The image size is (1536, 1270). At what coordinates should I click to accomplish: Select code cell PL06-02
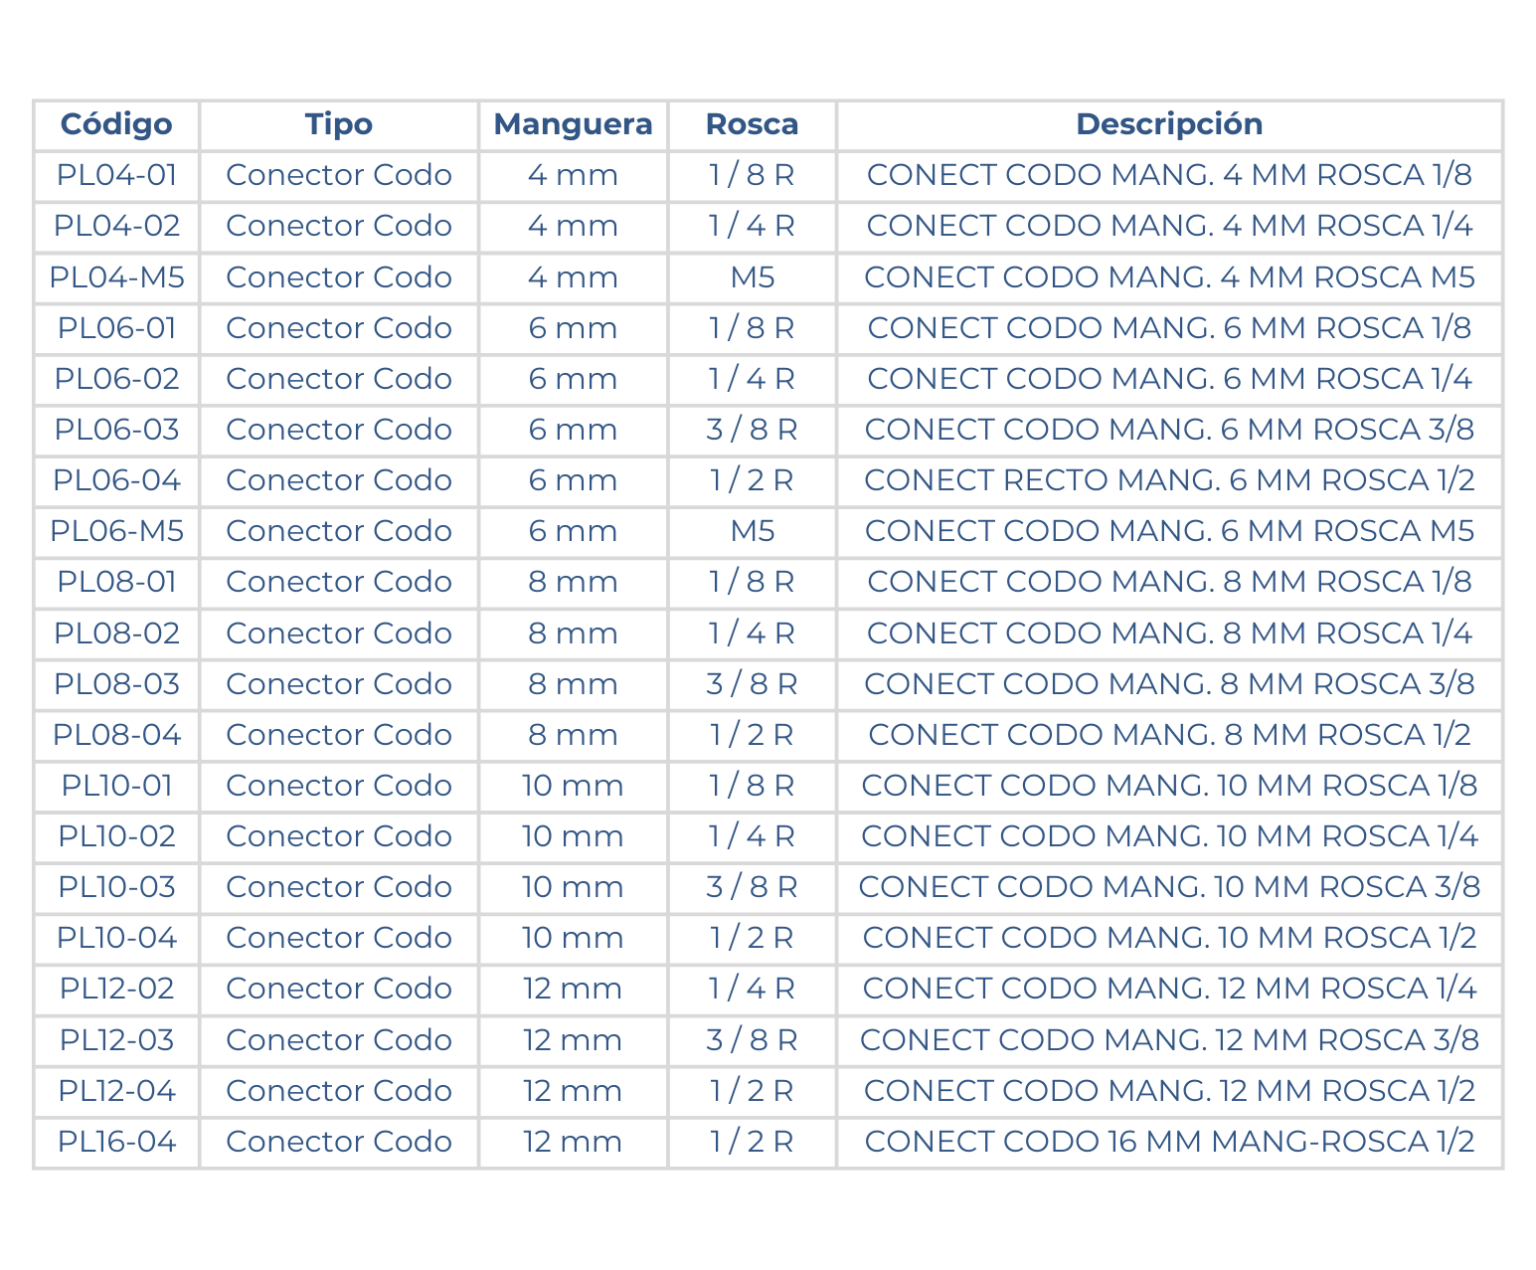(x=117, y=379)
